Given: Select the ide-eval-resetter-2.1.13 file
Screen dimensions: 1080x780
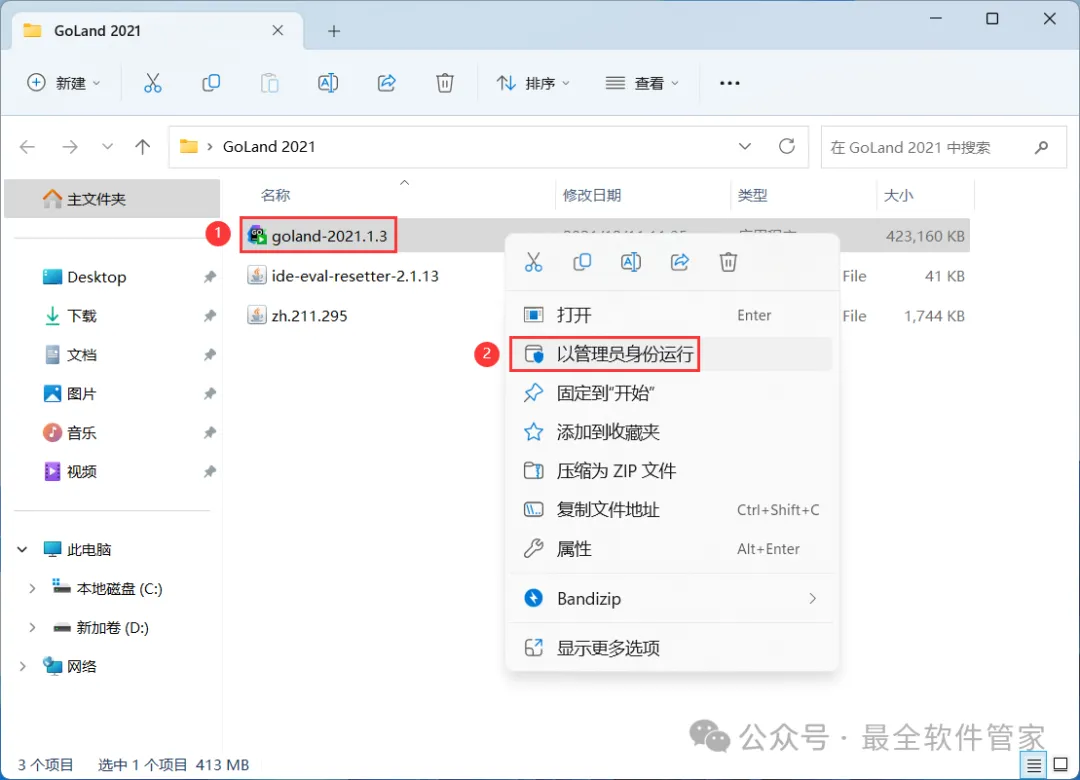Looking at the screenshot, I should coord(343,276).
